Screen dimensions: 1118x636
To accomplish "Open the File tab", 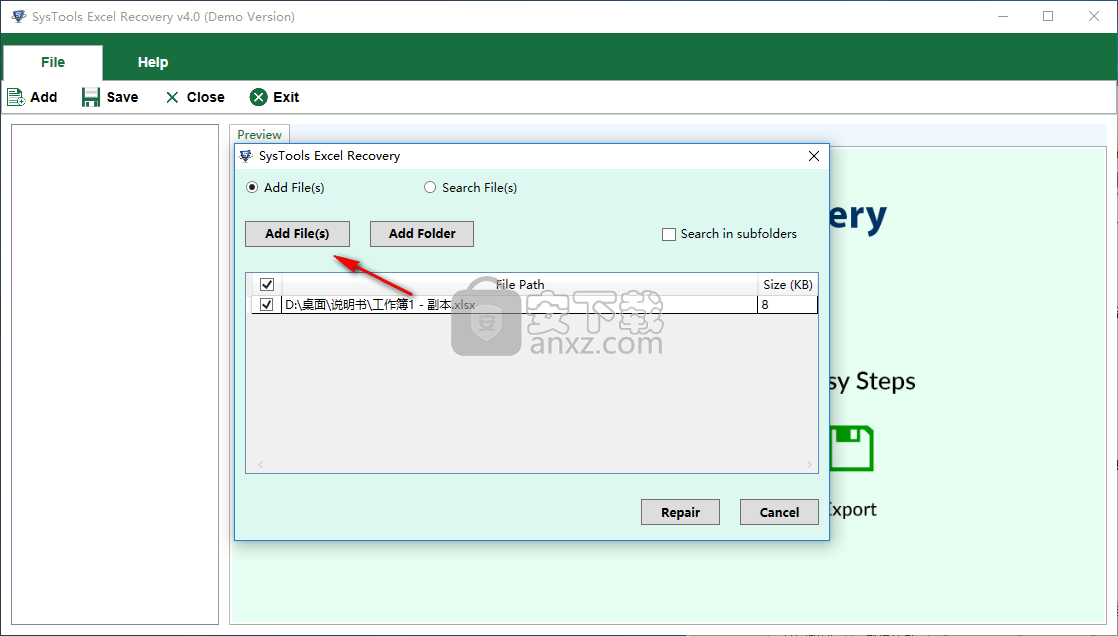I will click(x=53, y=63).
